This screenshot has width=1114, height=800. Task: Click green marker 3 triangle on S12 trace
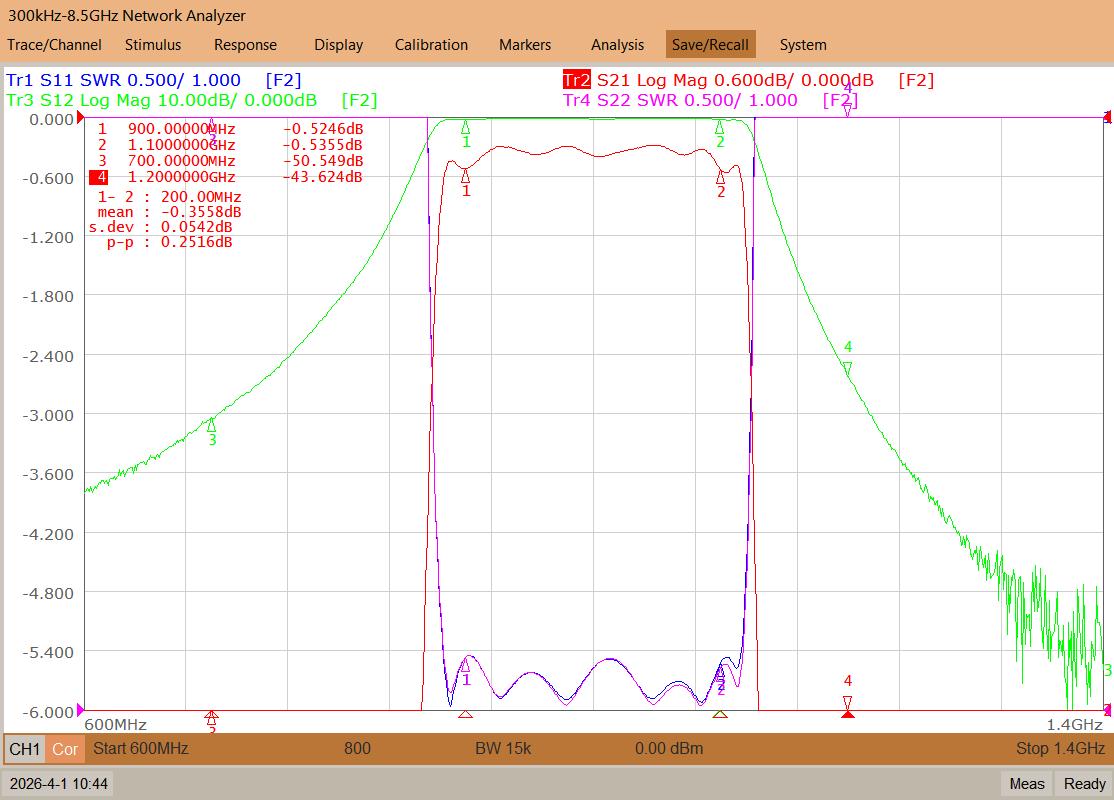[x=211, y=425]
